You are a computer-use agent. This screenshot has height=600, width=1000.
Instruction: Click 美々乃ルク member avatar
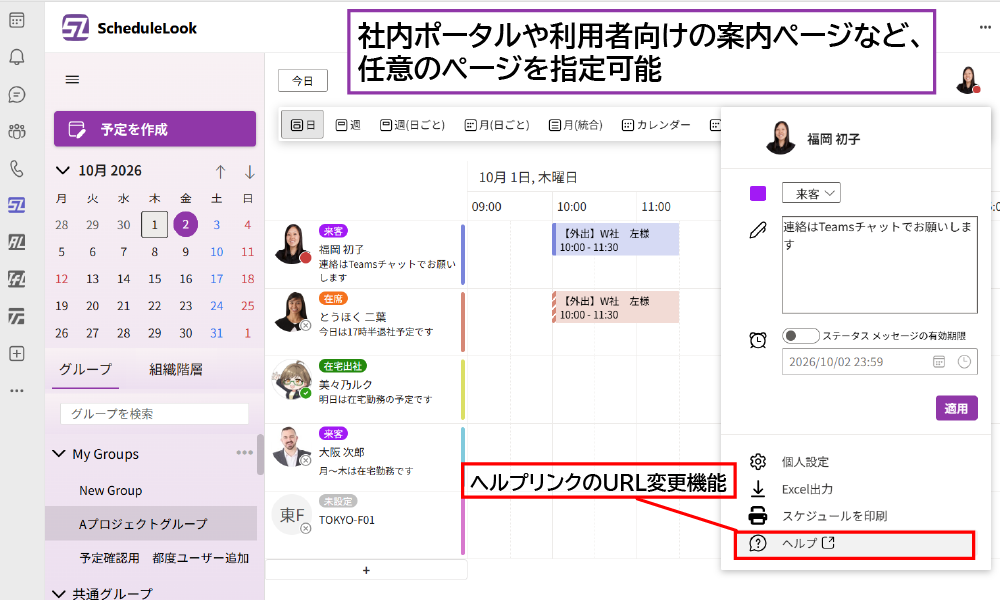[291, 380]
